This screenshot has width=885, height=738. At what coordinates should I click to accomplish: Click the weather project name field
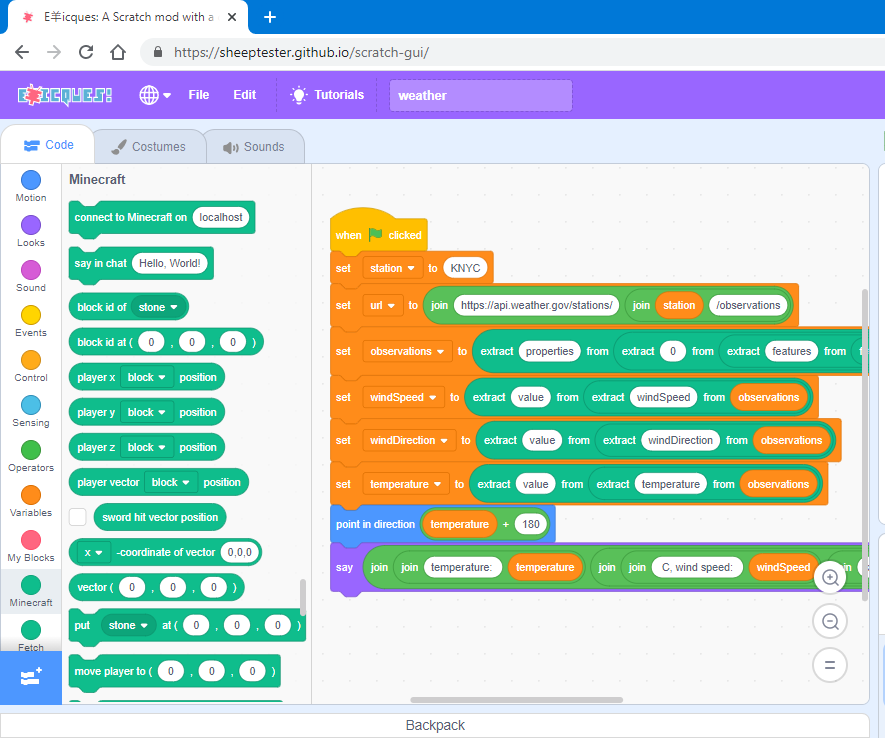click(480, 95)
